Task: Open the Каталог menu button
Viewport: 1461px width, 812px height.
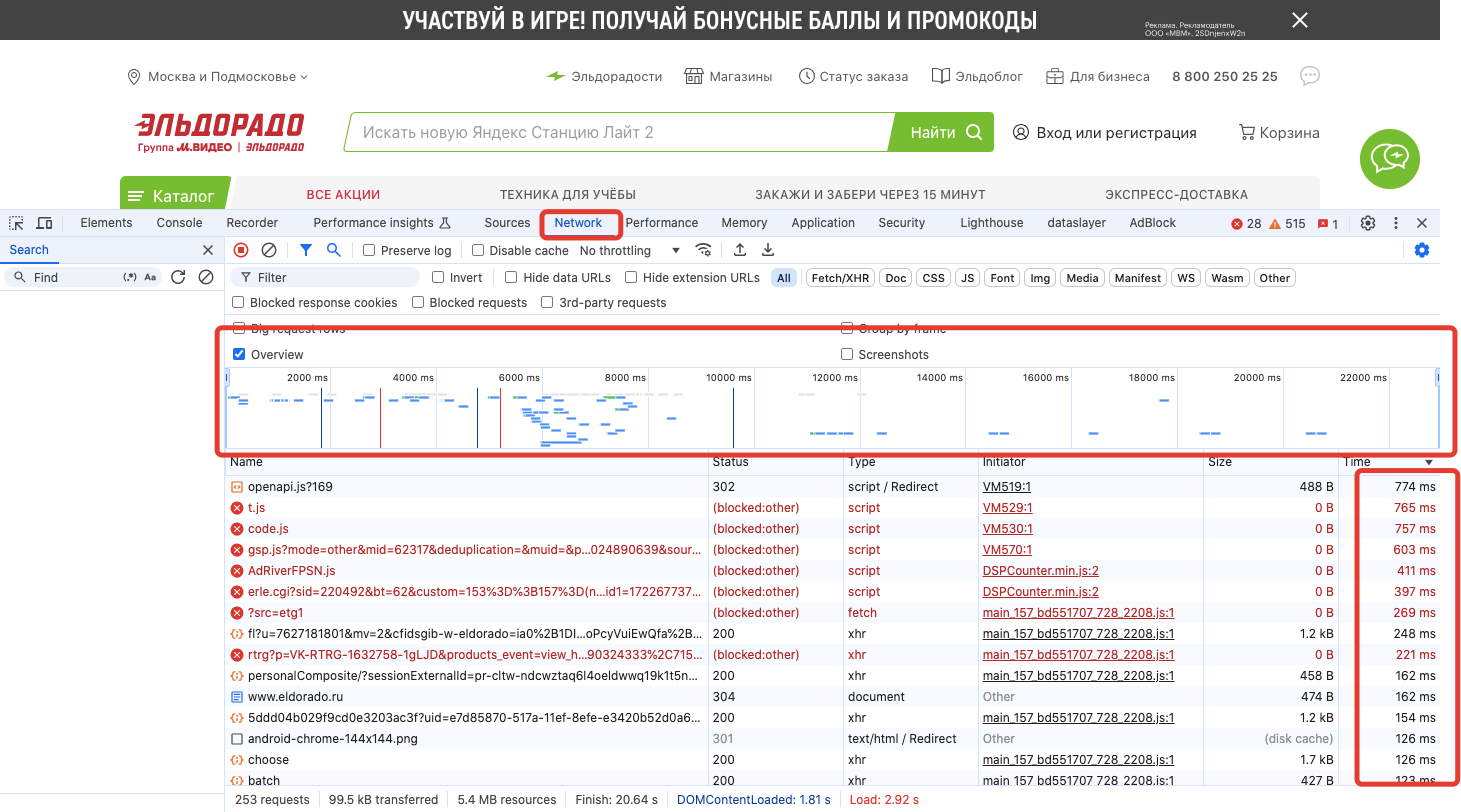Action: [175, 195]
